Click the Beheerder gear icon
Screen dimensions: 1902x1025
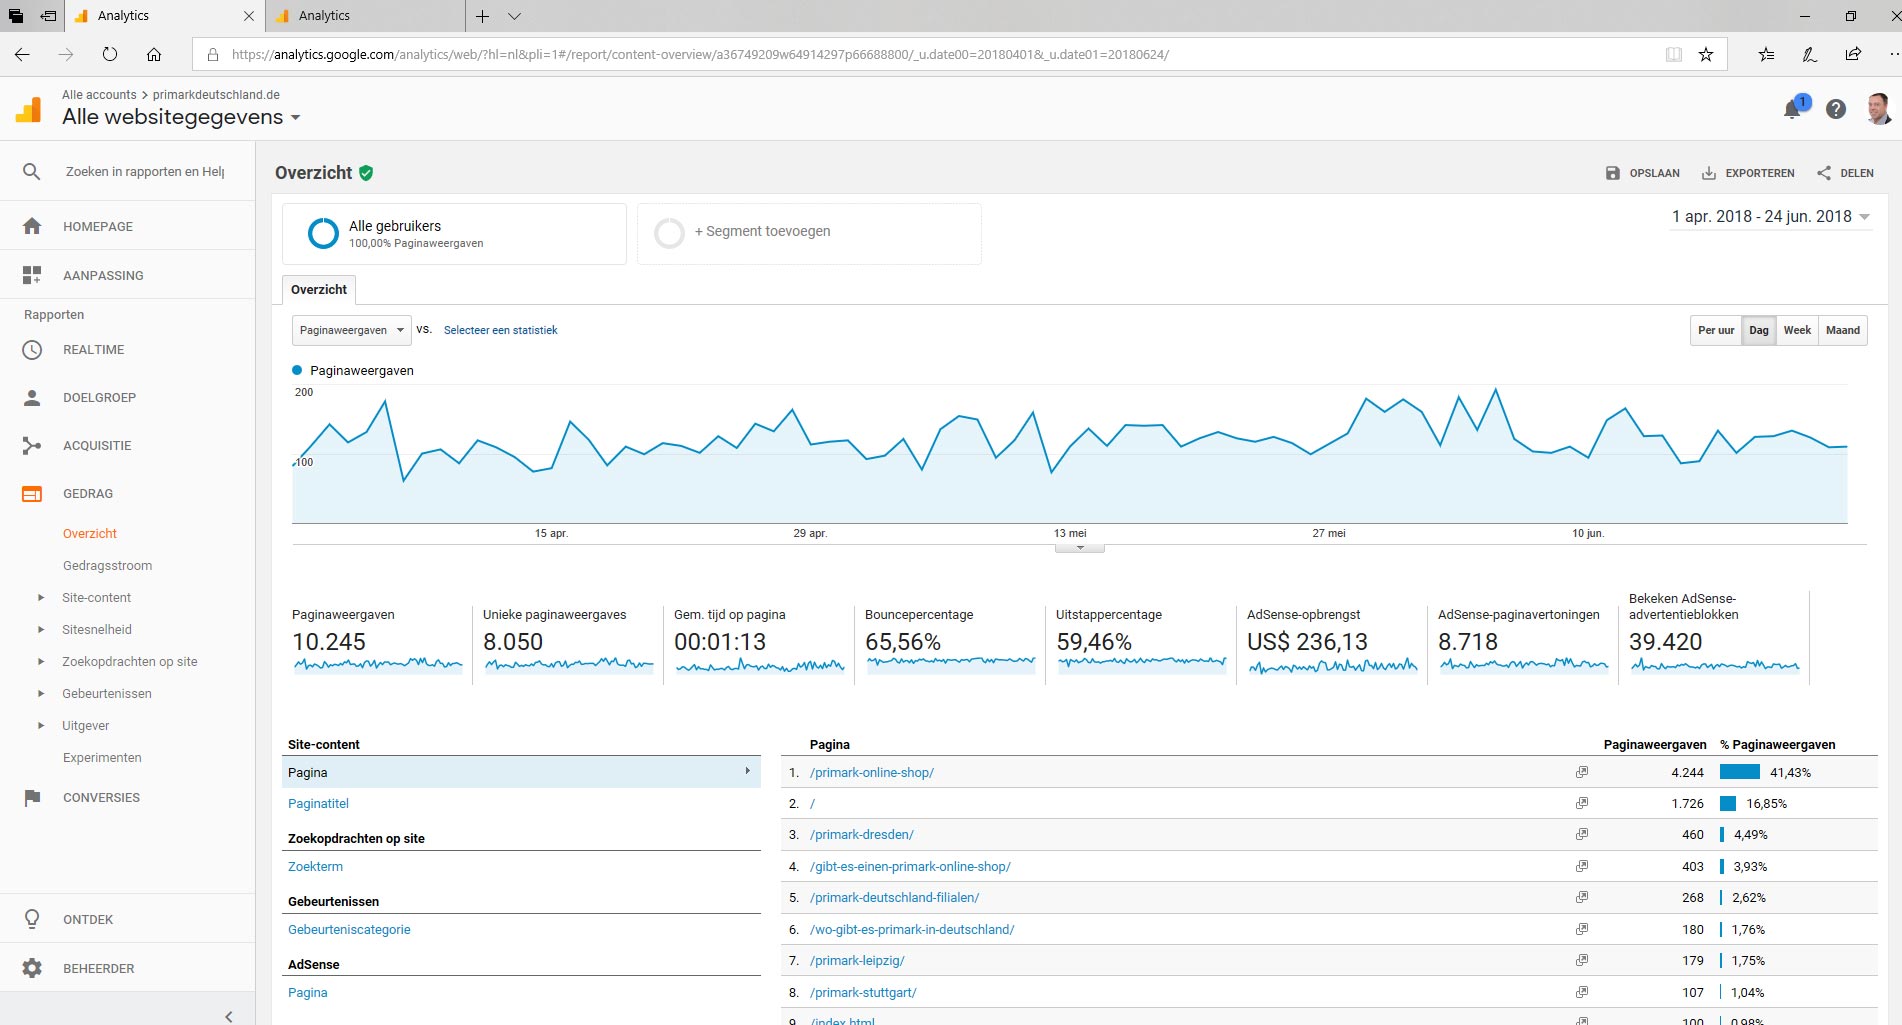(32, 968)
